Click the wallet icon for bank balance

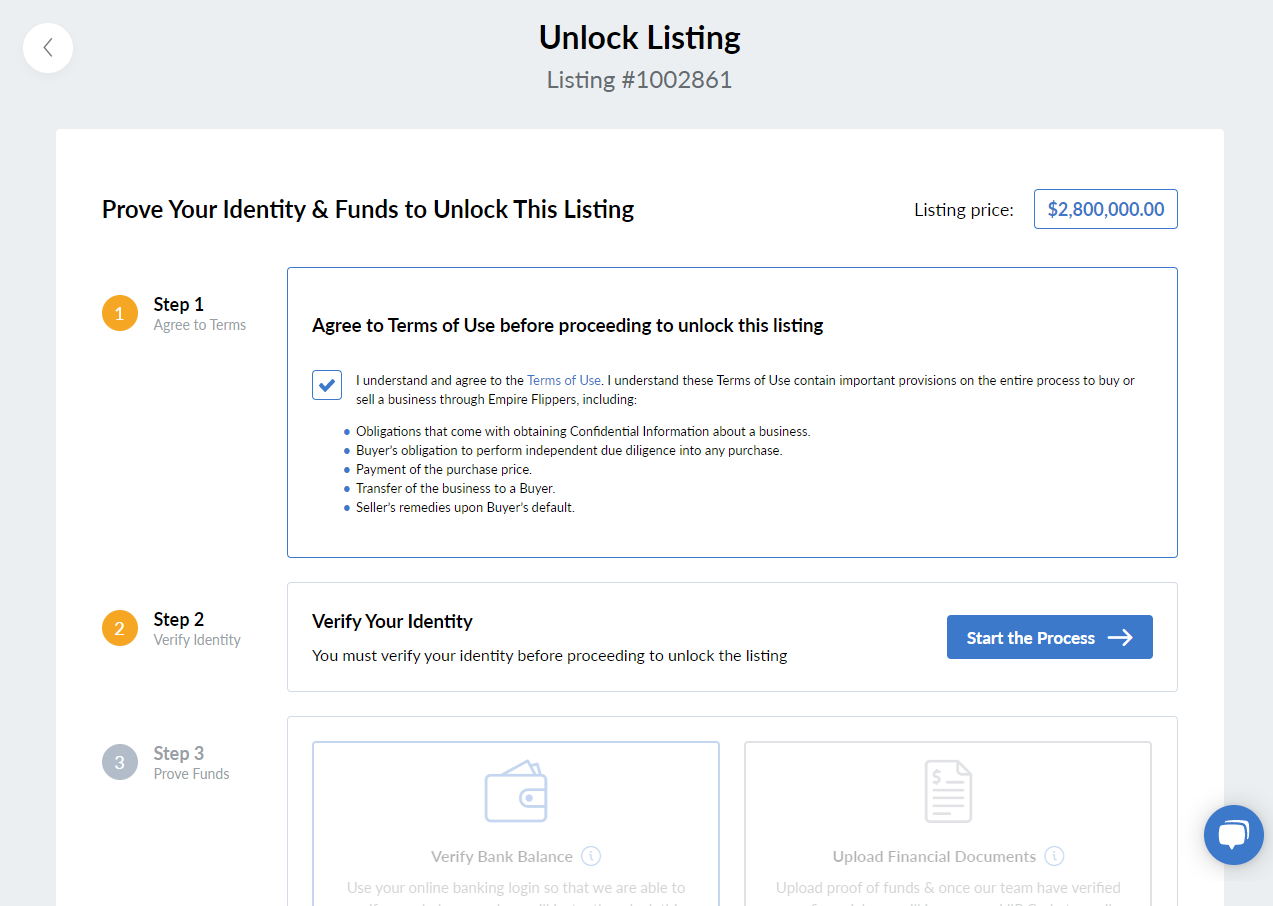tap(516, 792)
